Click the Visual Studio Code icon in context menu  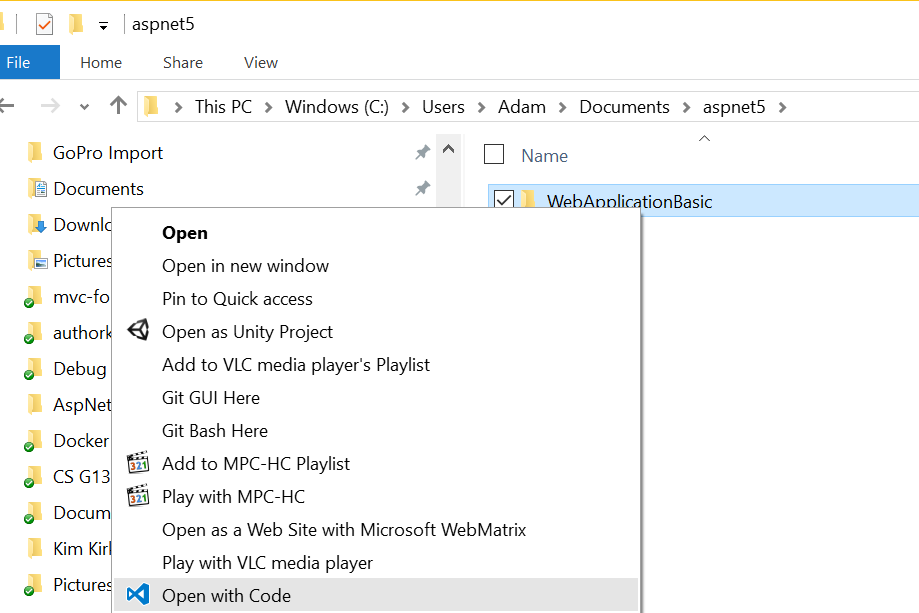138,595
